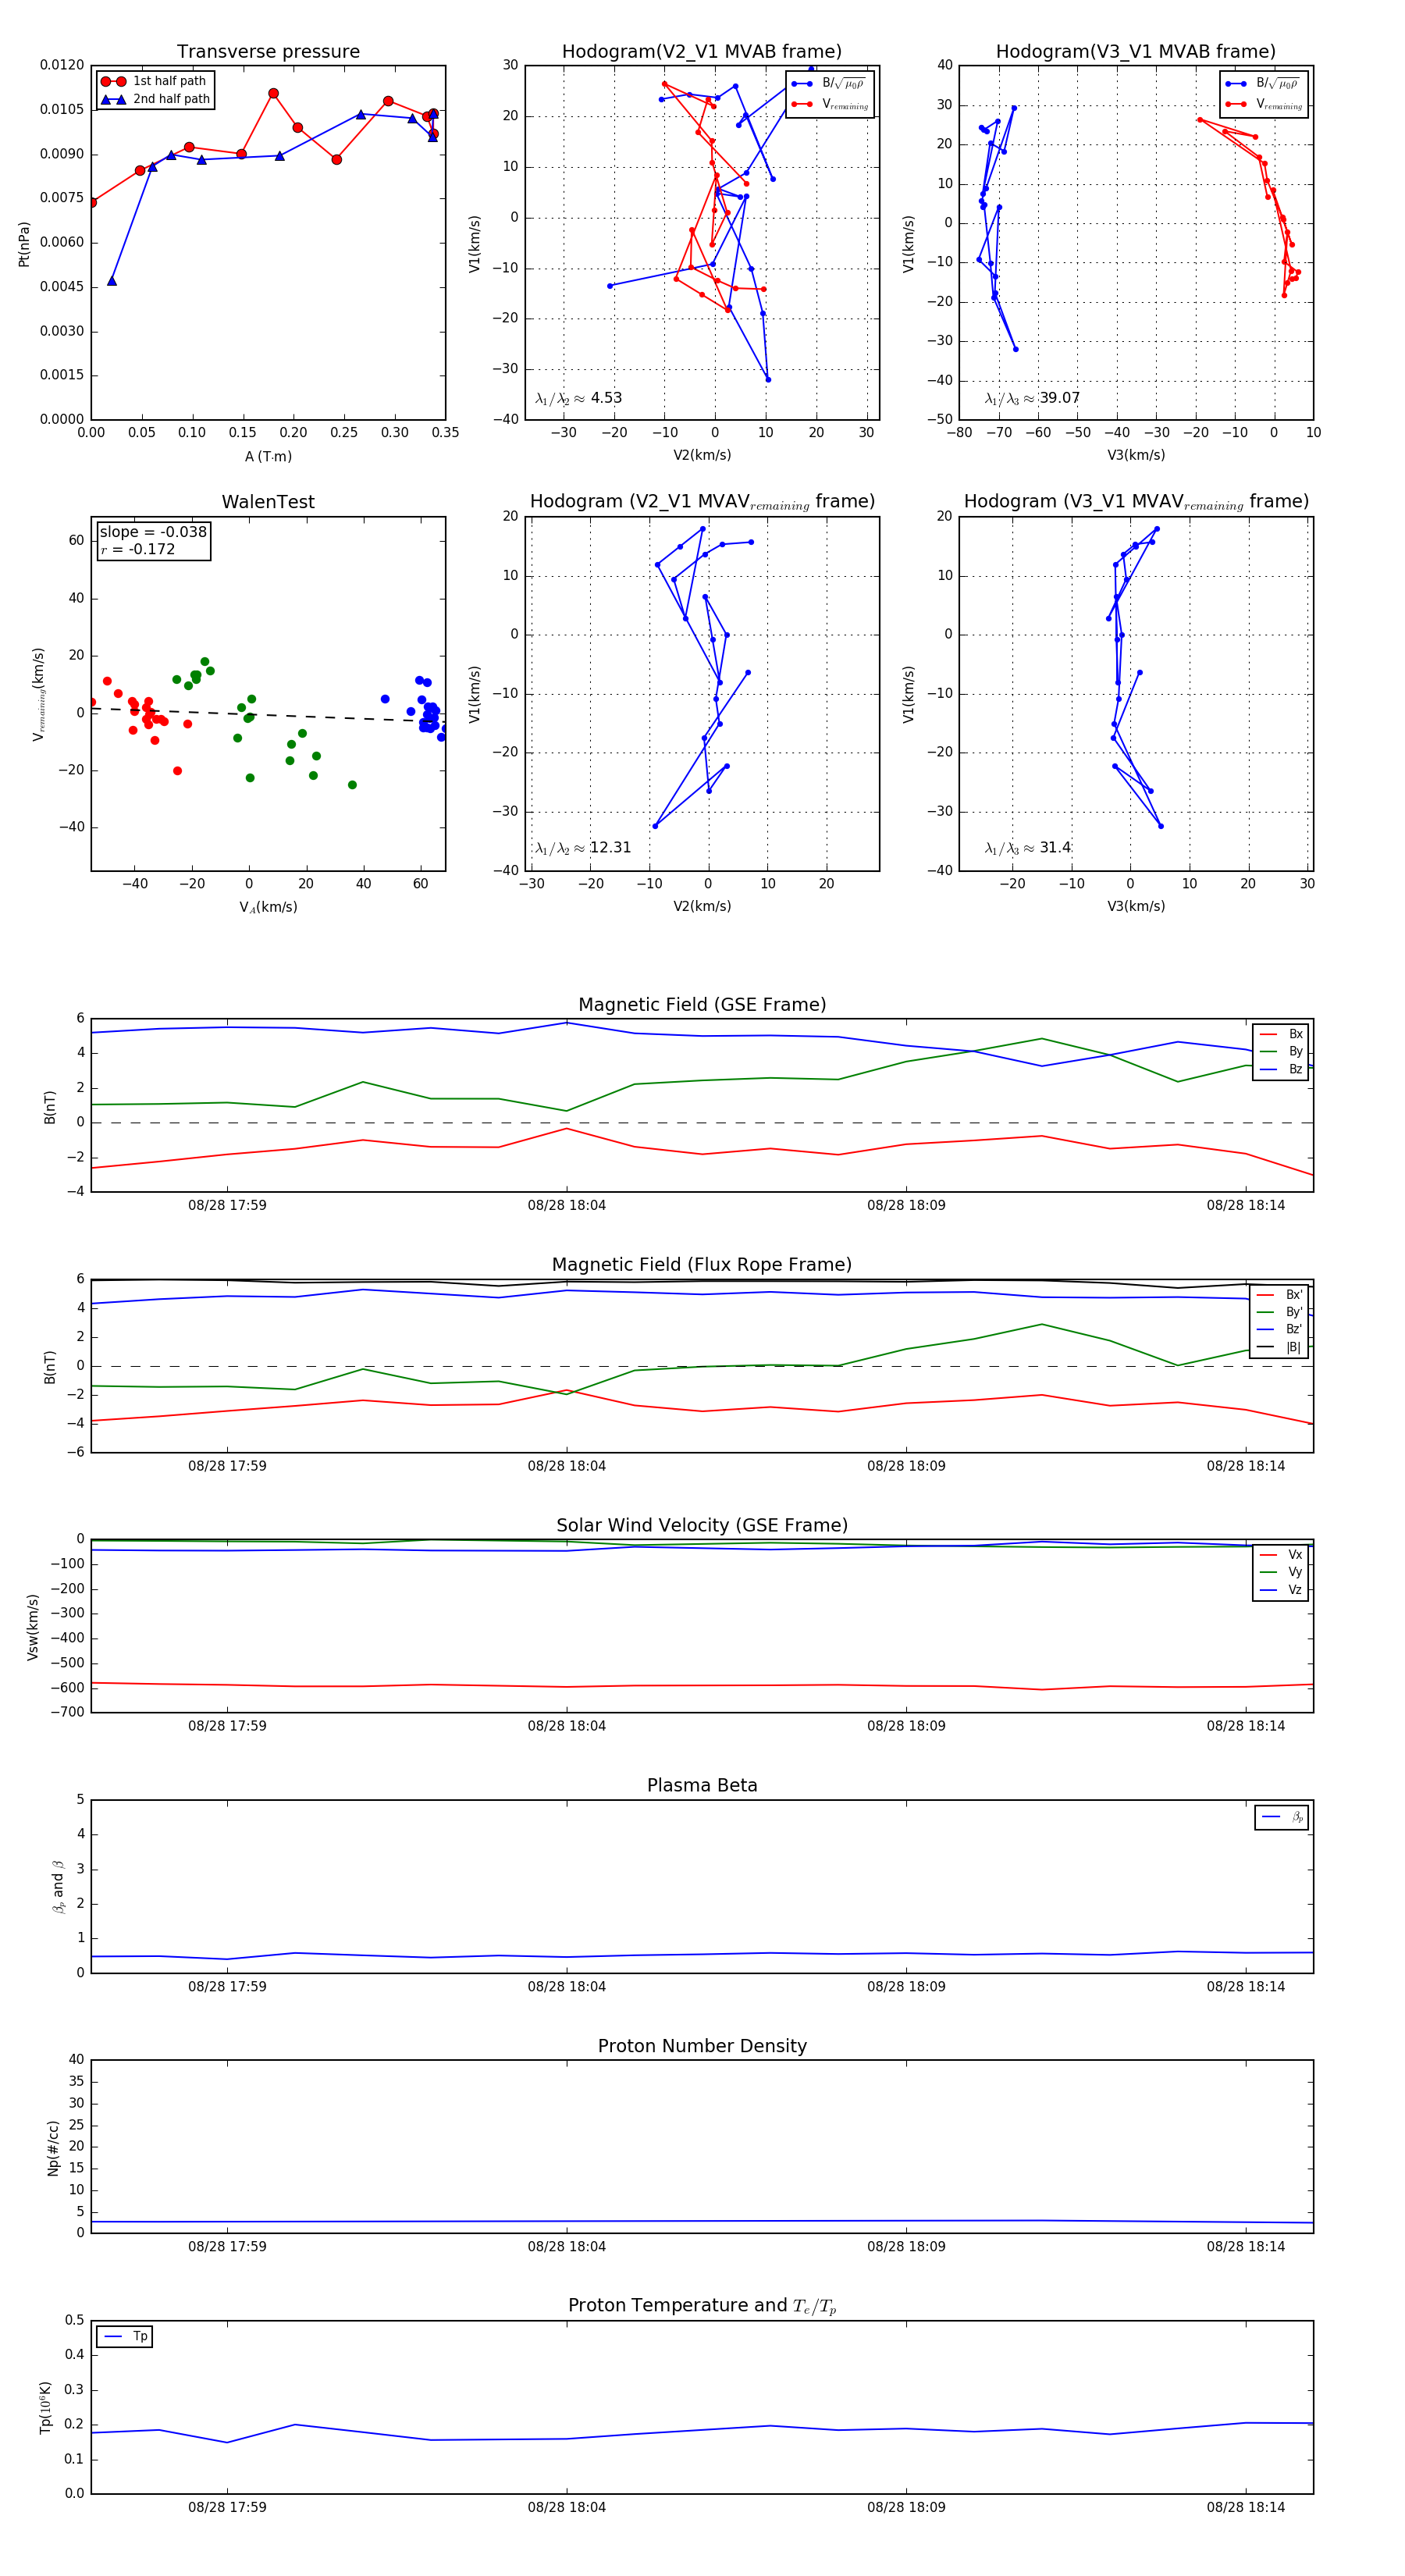
Task: Select the Bx' legend entry in Flux Rope plot
Action: tap(1280, 1294)
